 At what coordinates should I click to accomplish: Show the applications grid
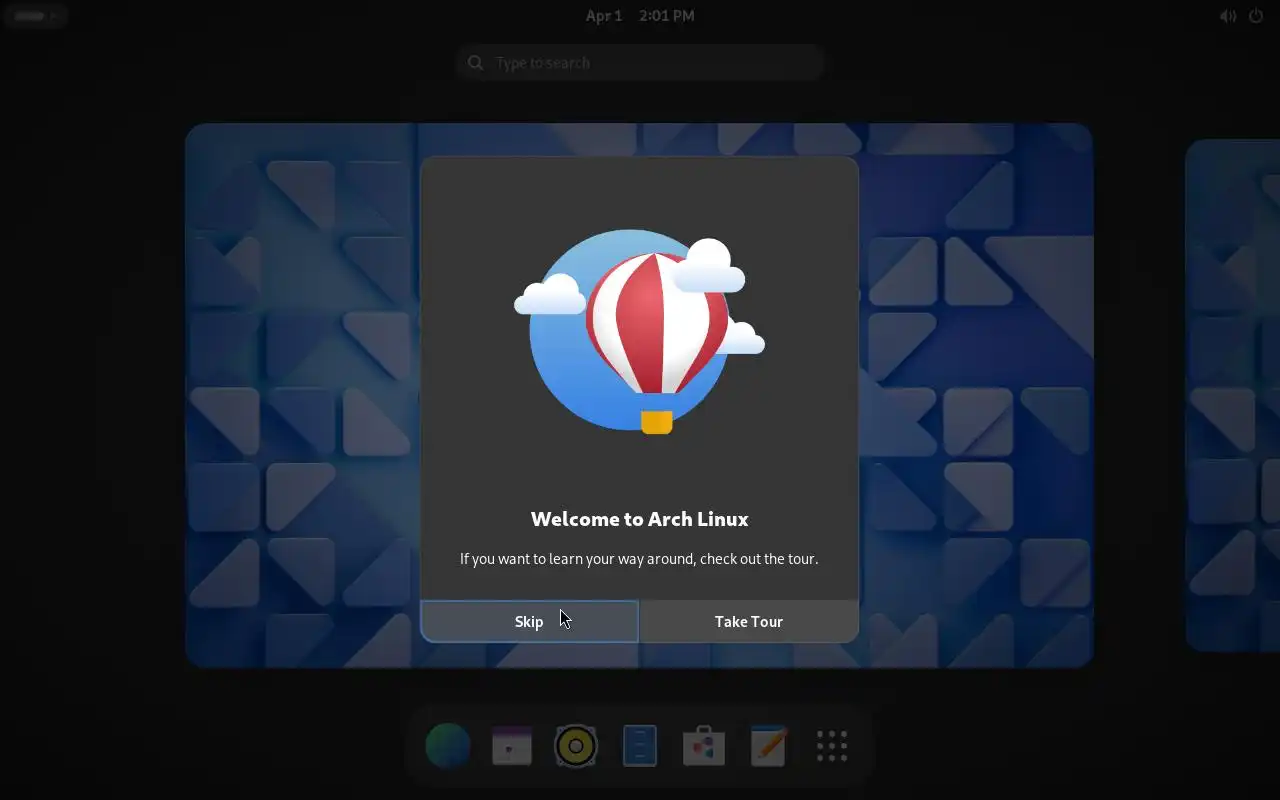point(832,746)
